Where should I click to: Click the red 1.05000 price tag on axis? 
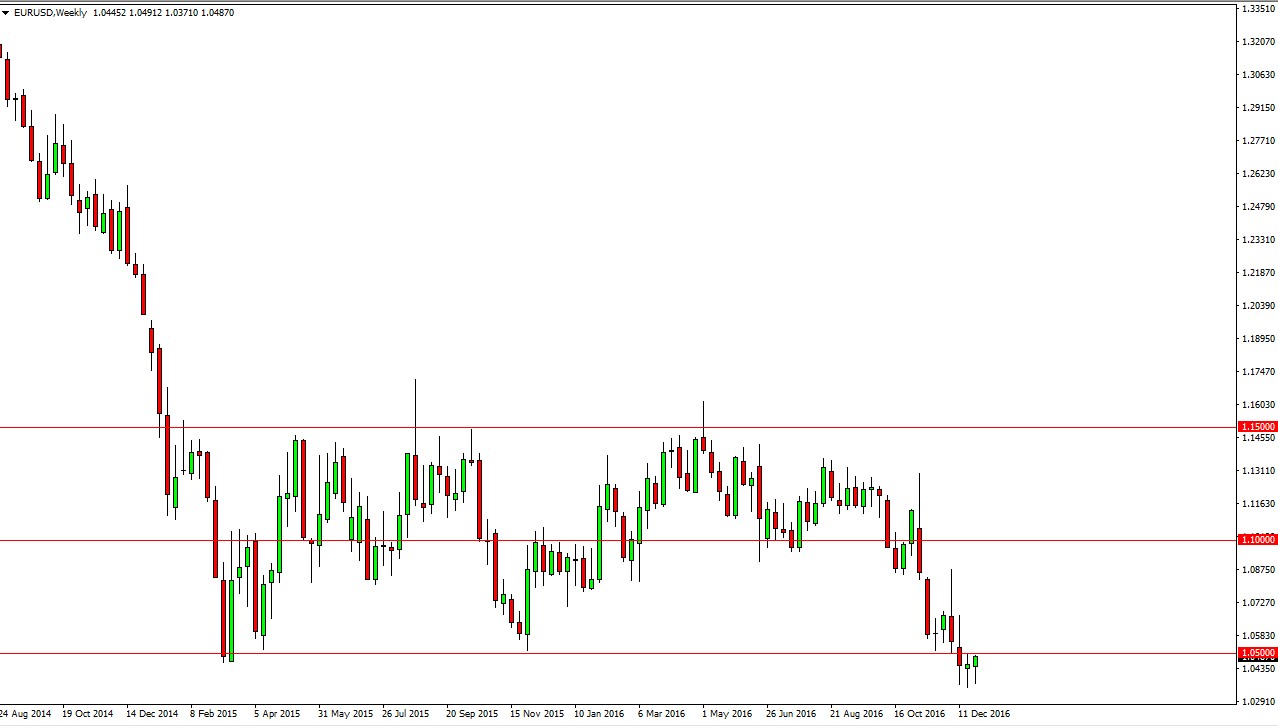pos(1258,652)
